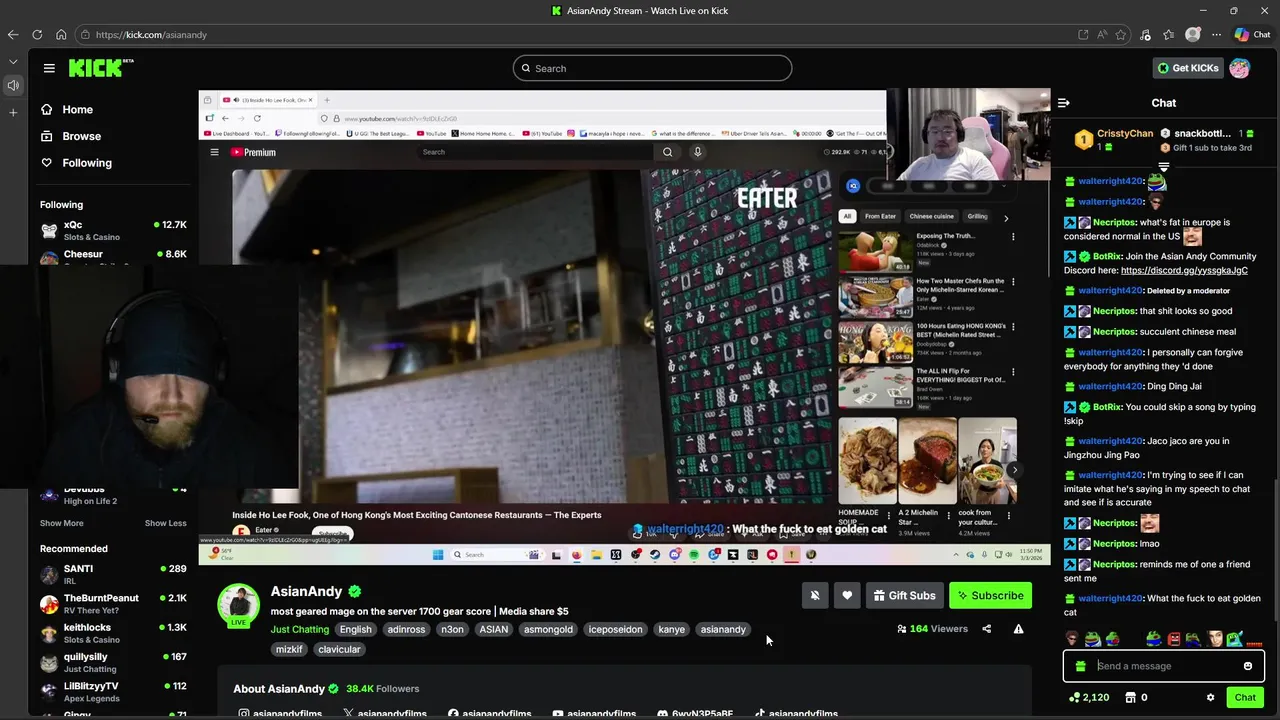Click CrissyChan in chat leaderboard
The width and height of the screenshot is (1280, 720).
pyautogui.click(x=1125, y=133)
